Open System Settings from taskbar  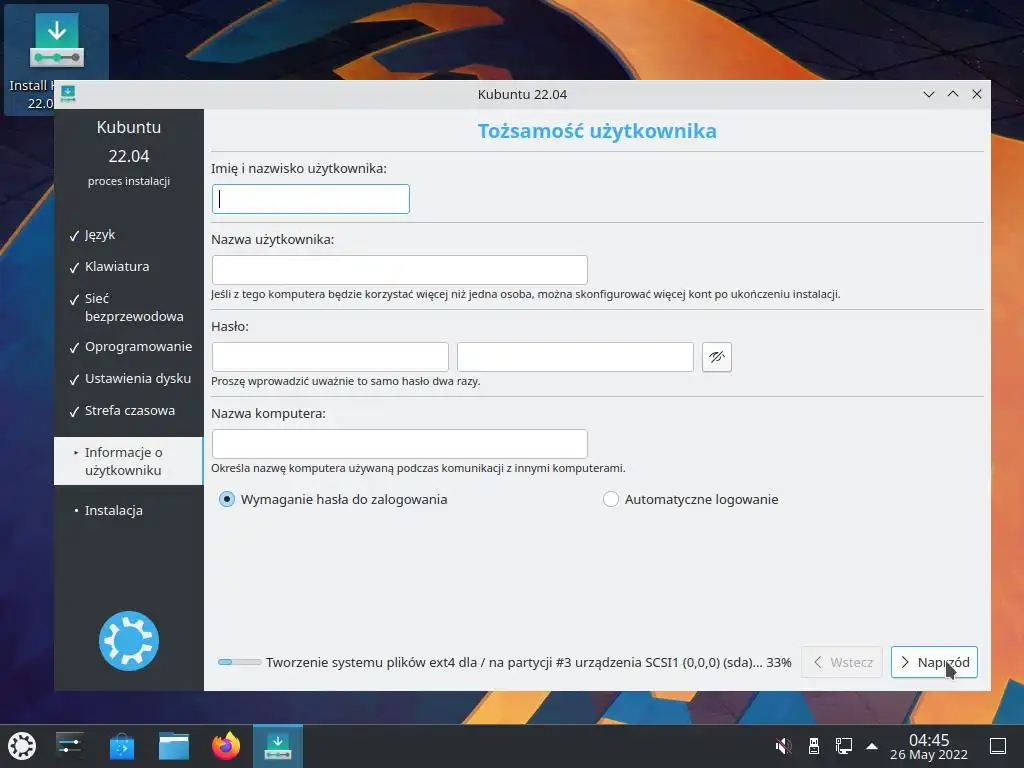click(x=69, y=746)
